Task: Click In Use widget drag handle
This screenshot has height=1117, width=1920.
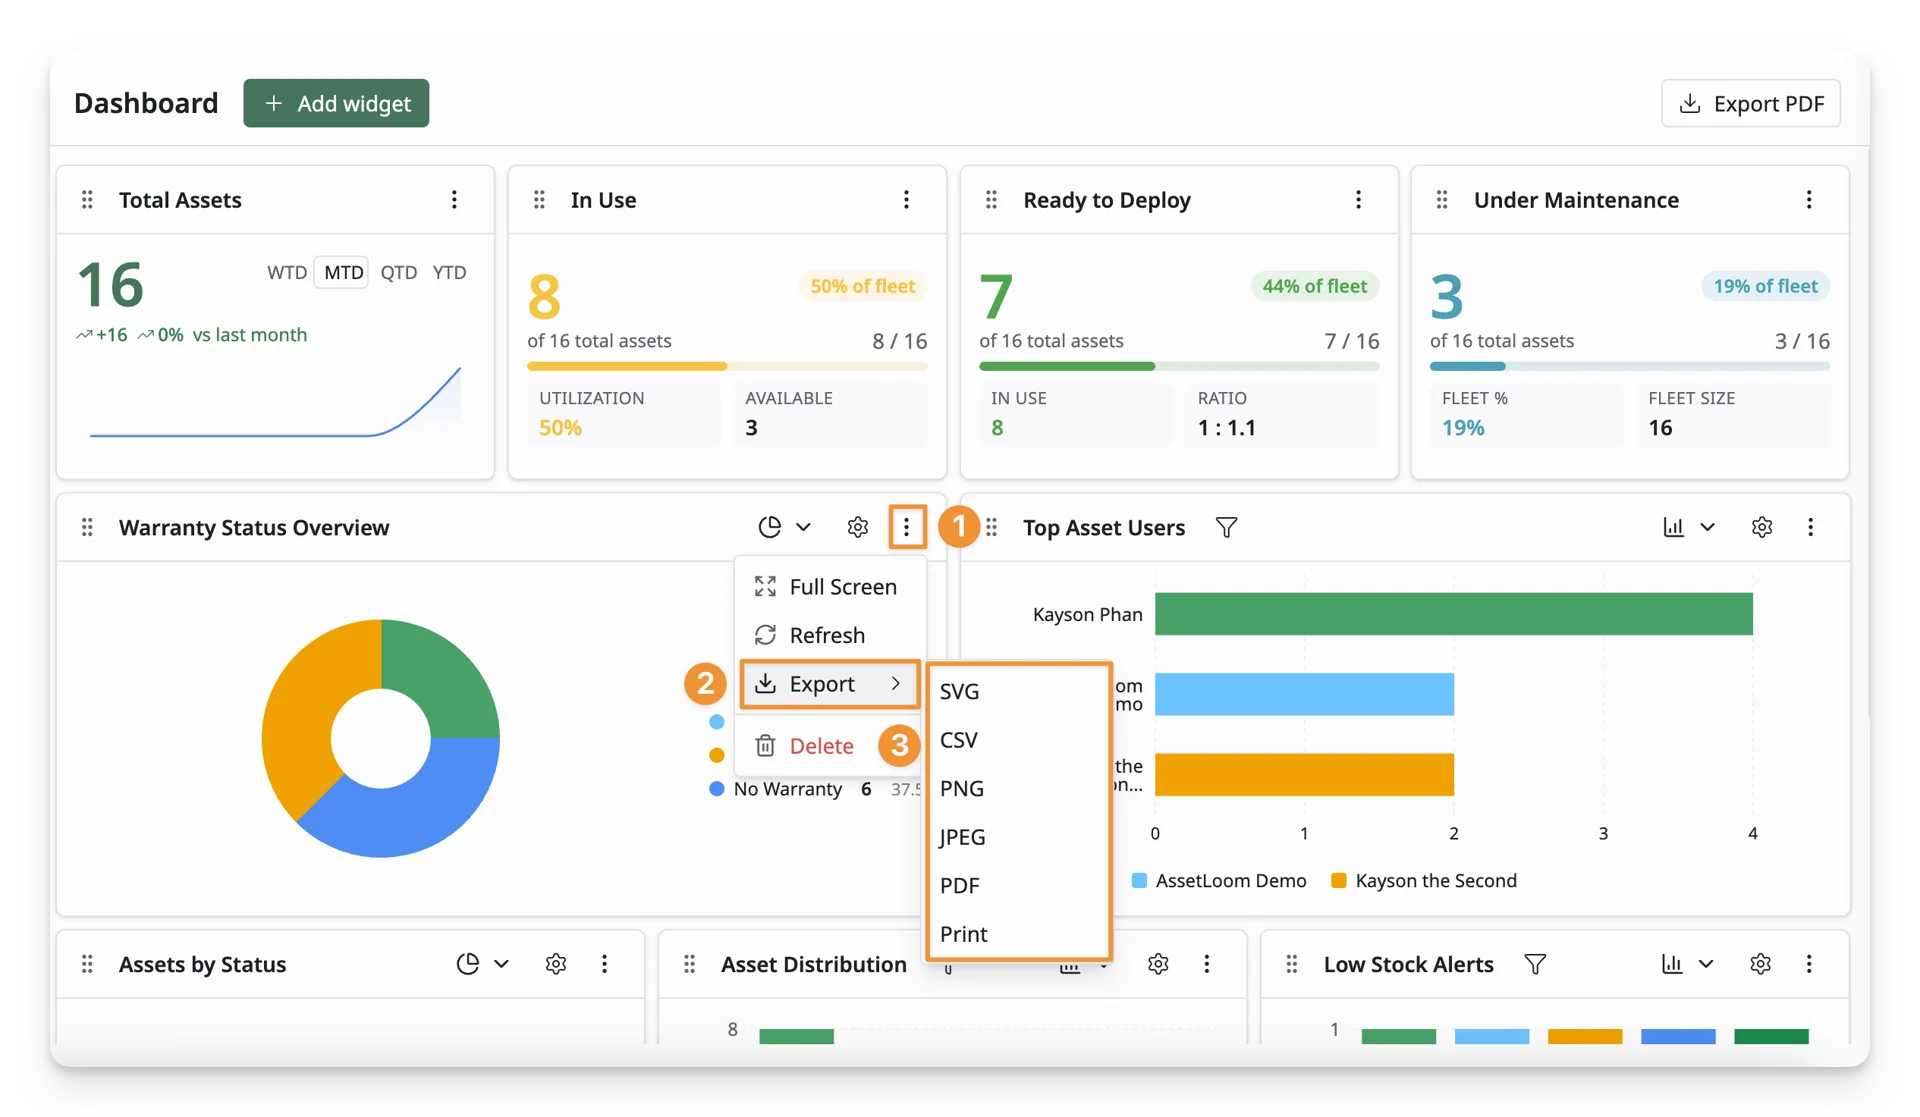Action: pyautogui.click(x=539, y=200)
